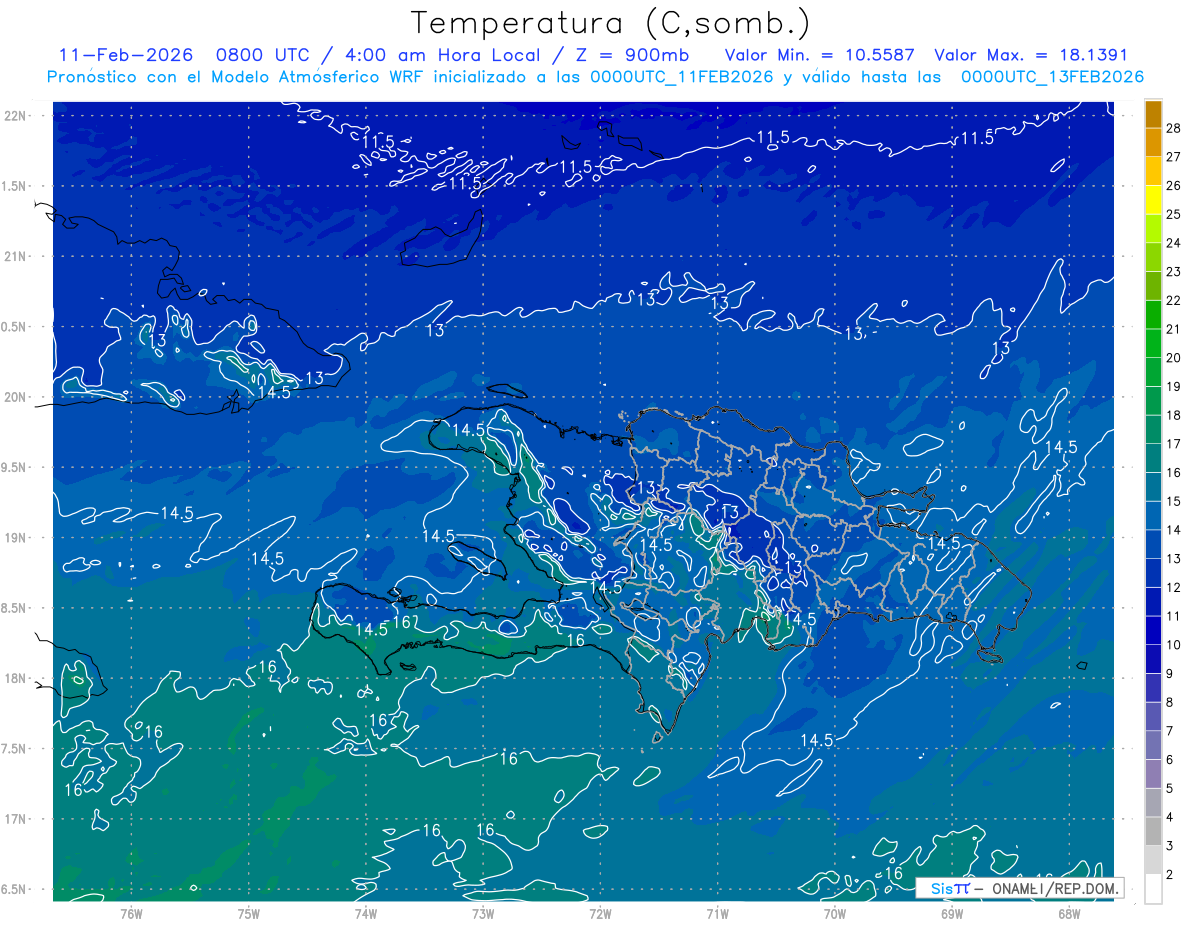
Task: Click the '74W' longitude label
Action: (366, 912)
